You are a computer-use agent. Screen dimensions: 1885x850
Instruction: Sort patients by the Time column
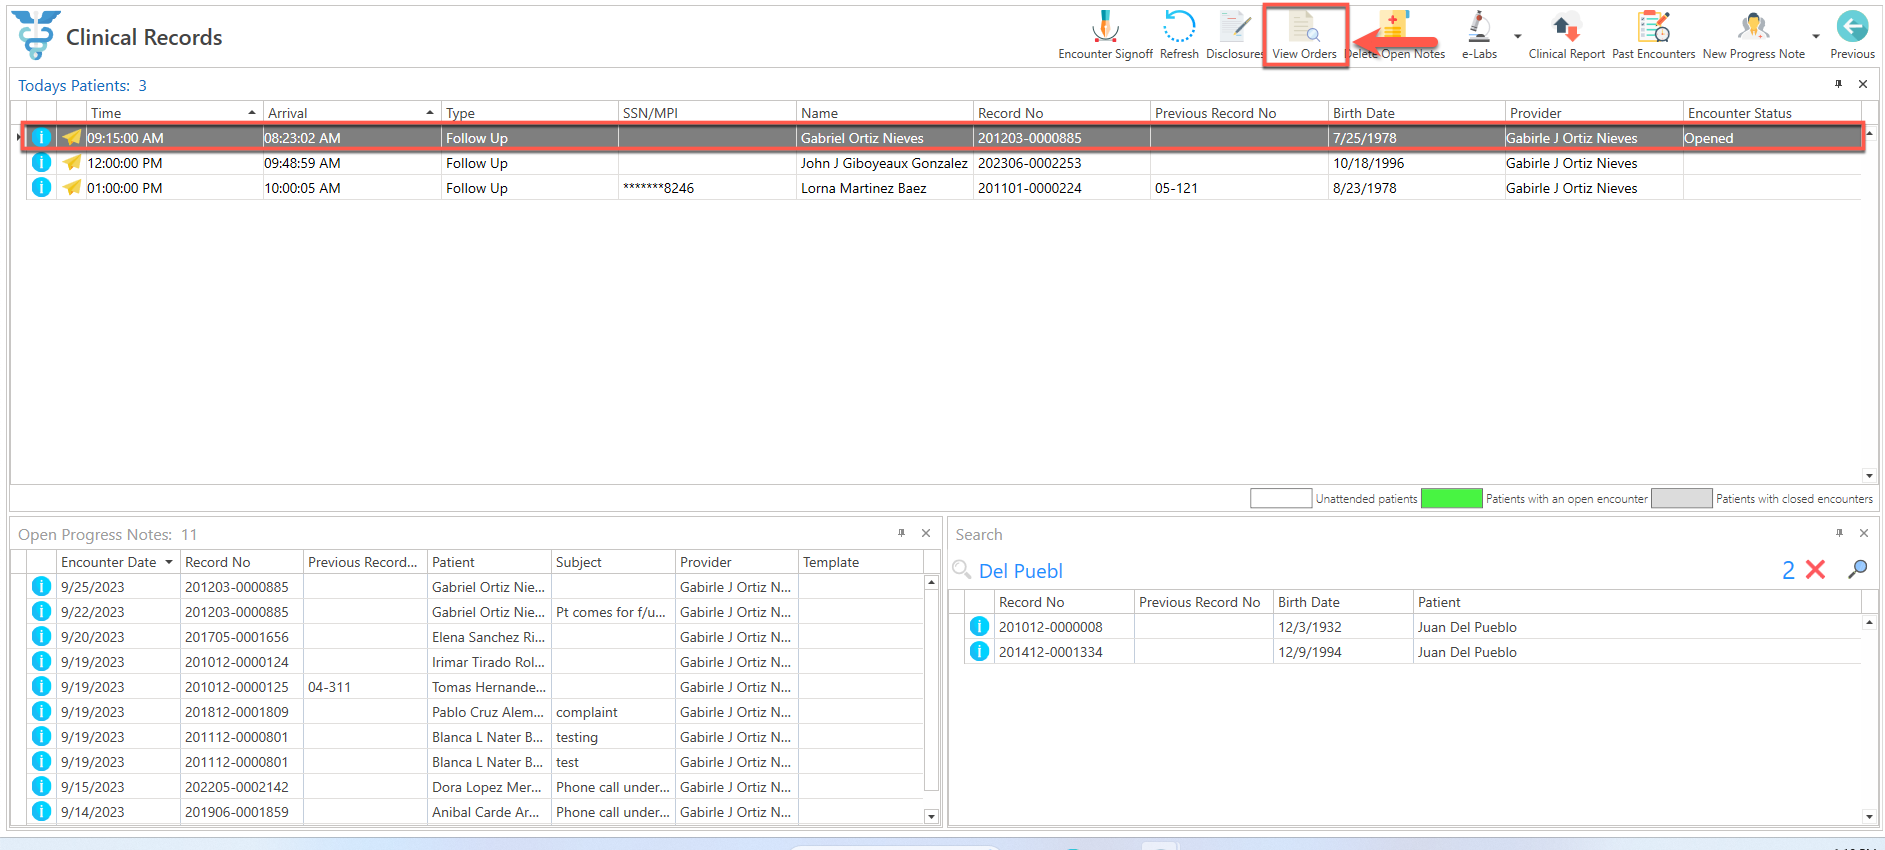(174, 113)
